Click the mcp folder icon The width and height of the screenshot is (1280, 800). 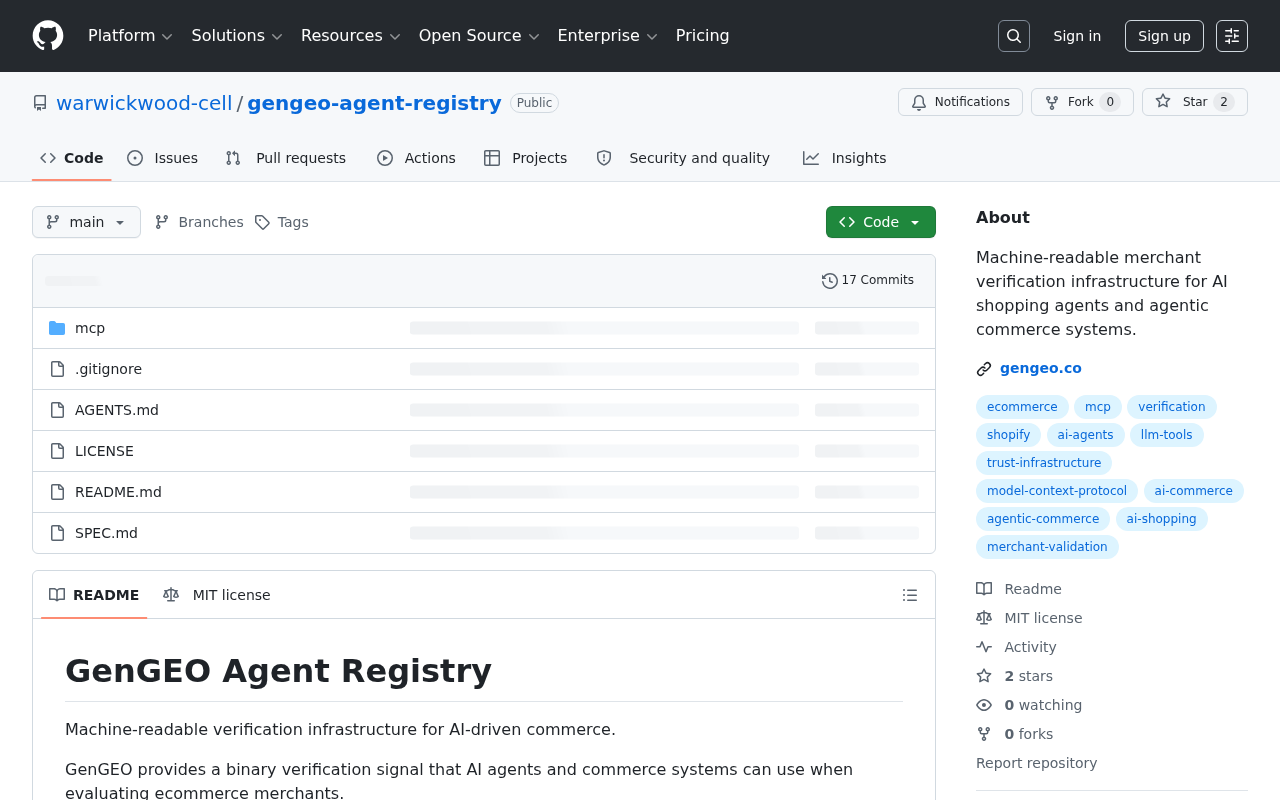57,328
